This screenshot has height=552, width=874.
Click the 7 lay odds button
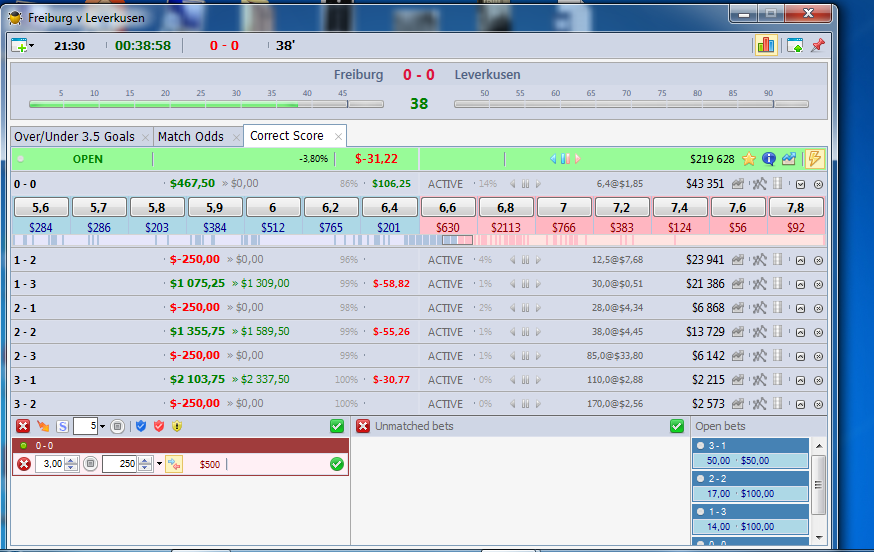(564, 207)
